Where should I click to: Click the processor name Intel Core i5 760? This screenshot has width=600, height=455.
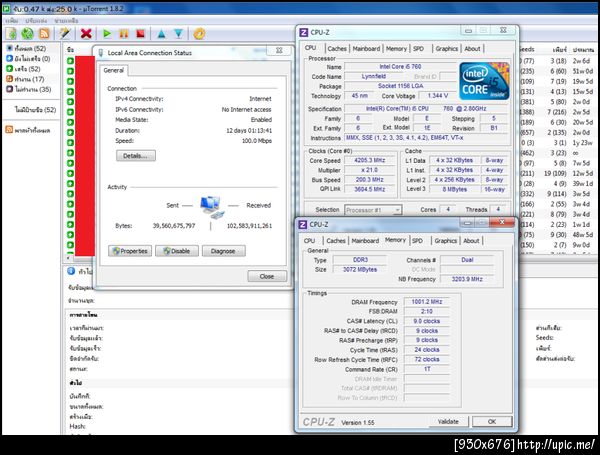click(400, 67)
